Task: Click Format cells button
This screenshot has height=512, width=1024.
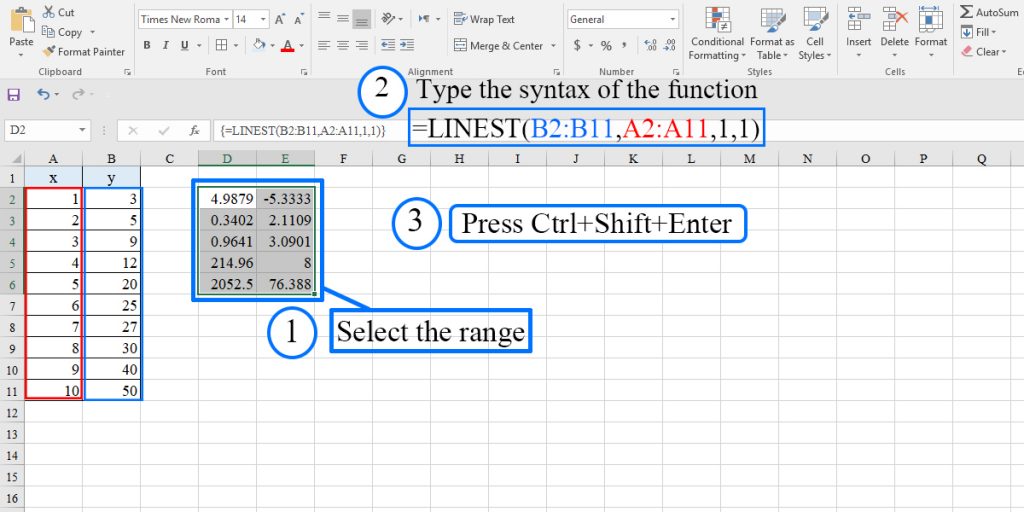Action: 931,31
